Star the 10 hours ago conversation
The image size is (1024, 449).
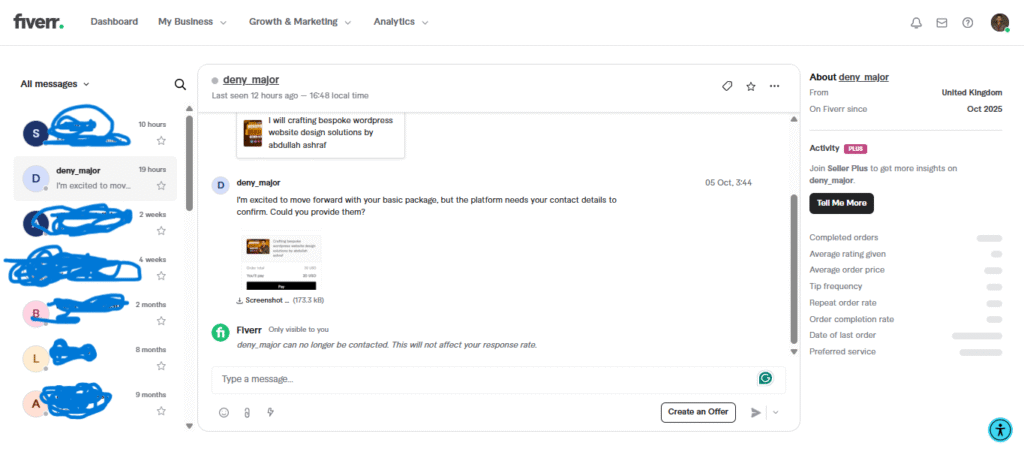pyautogui.click(x=161, y=141)
